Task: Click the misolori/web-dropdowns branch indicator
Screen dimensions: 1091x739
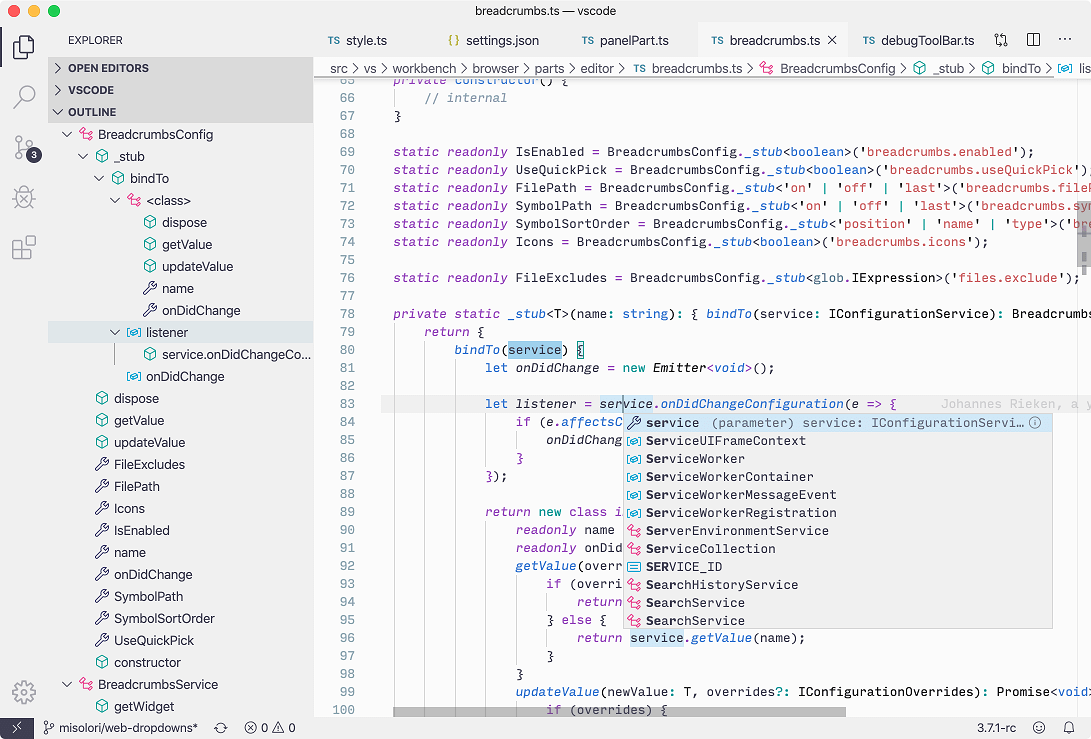Action: pos(119,728)
